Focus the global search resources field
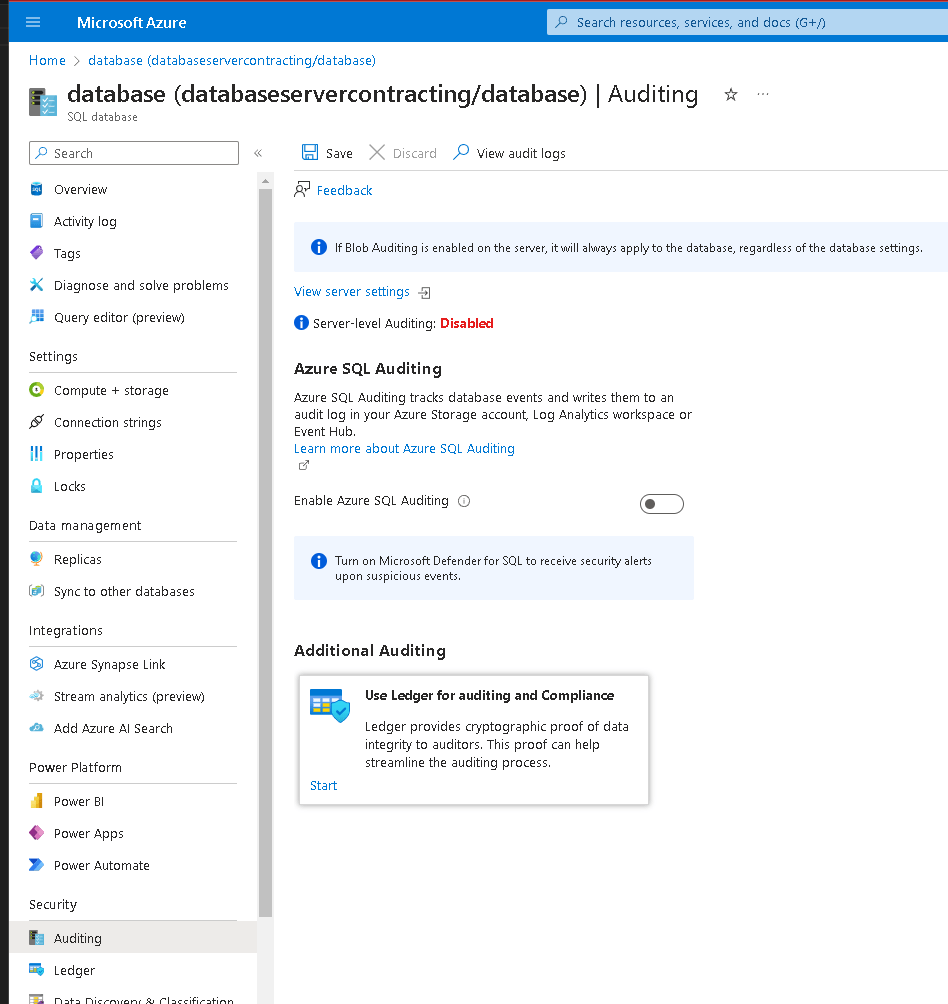This screenshot has width=948, height=1004. (x=747, y=22)
